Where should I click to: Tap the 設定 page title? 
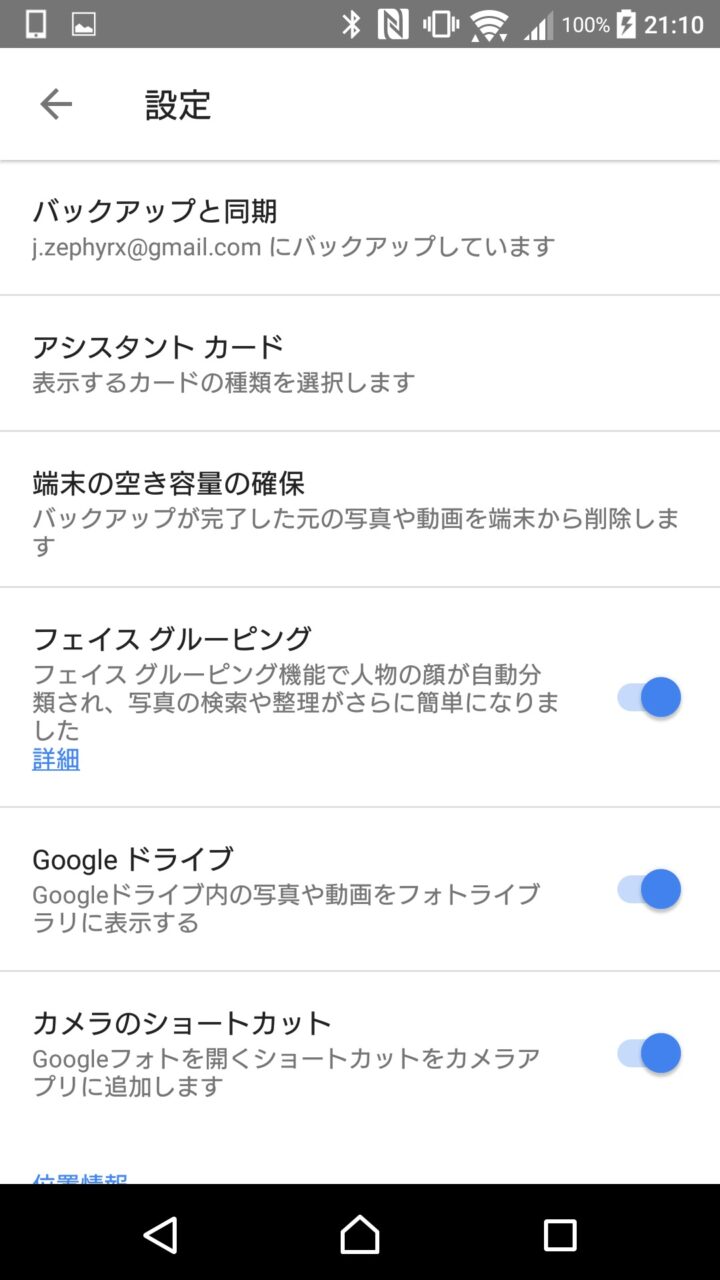(x=178, y=105)
